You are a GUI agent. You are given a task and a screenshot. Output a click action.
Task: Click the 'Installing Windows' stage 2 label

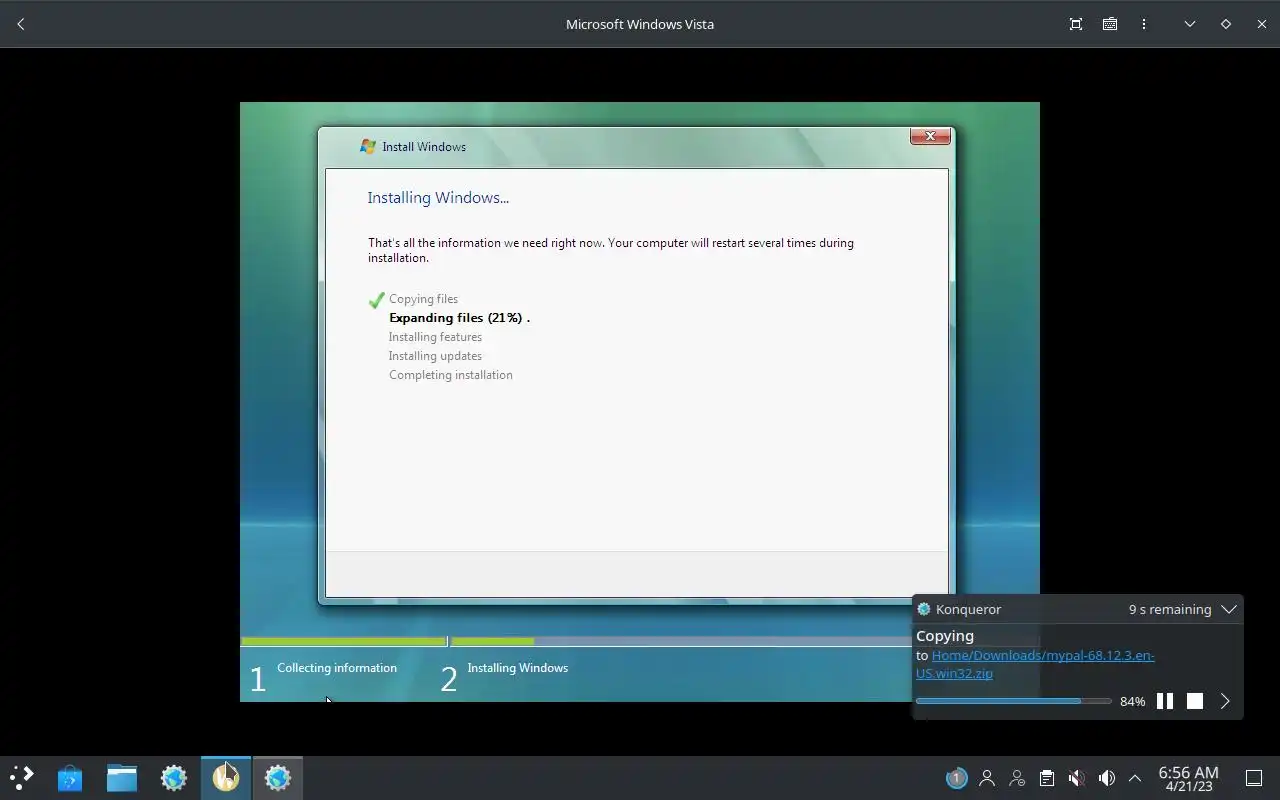click(x=517, y=668)
